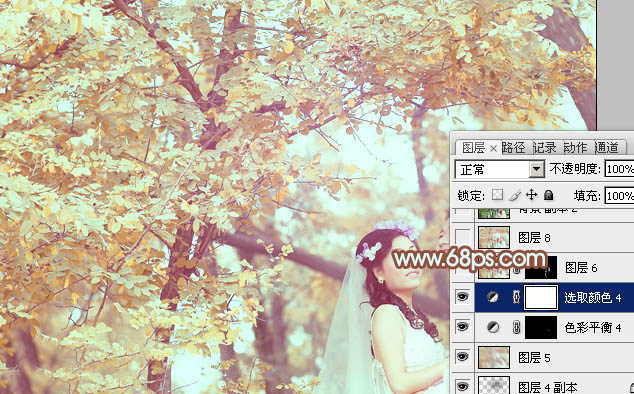Click the 填充 label
634x394 pixels.
point(587,196)
